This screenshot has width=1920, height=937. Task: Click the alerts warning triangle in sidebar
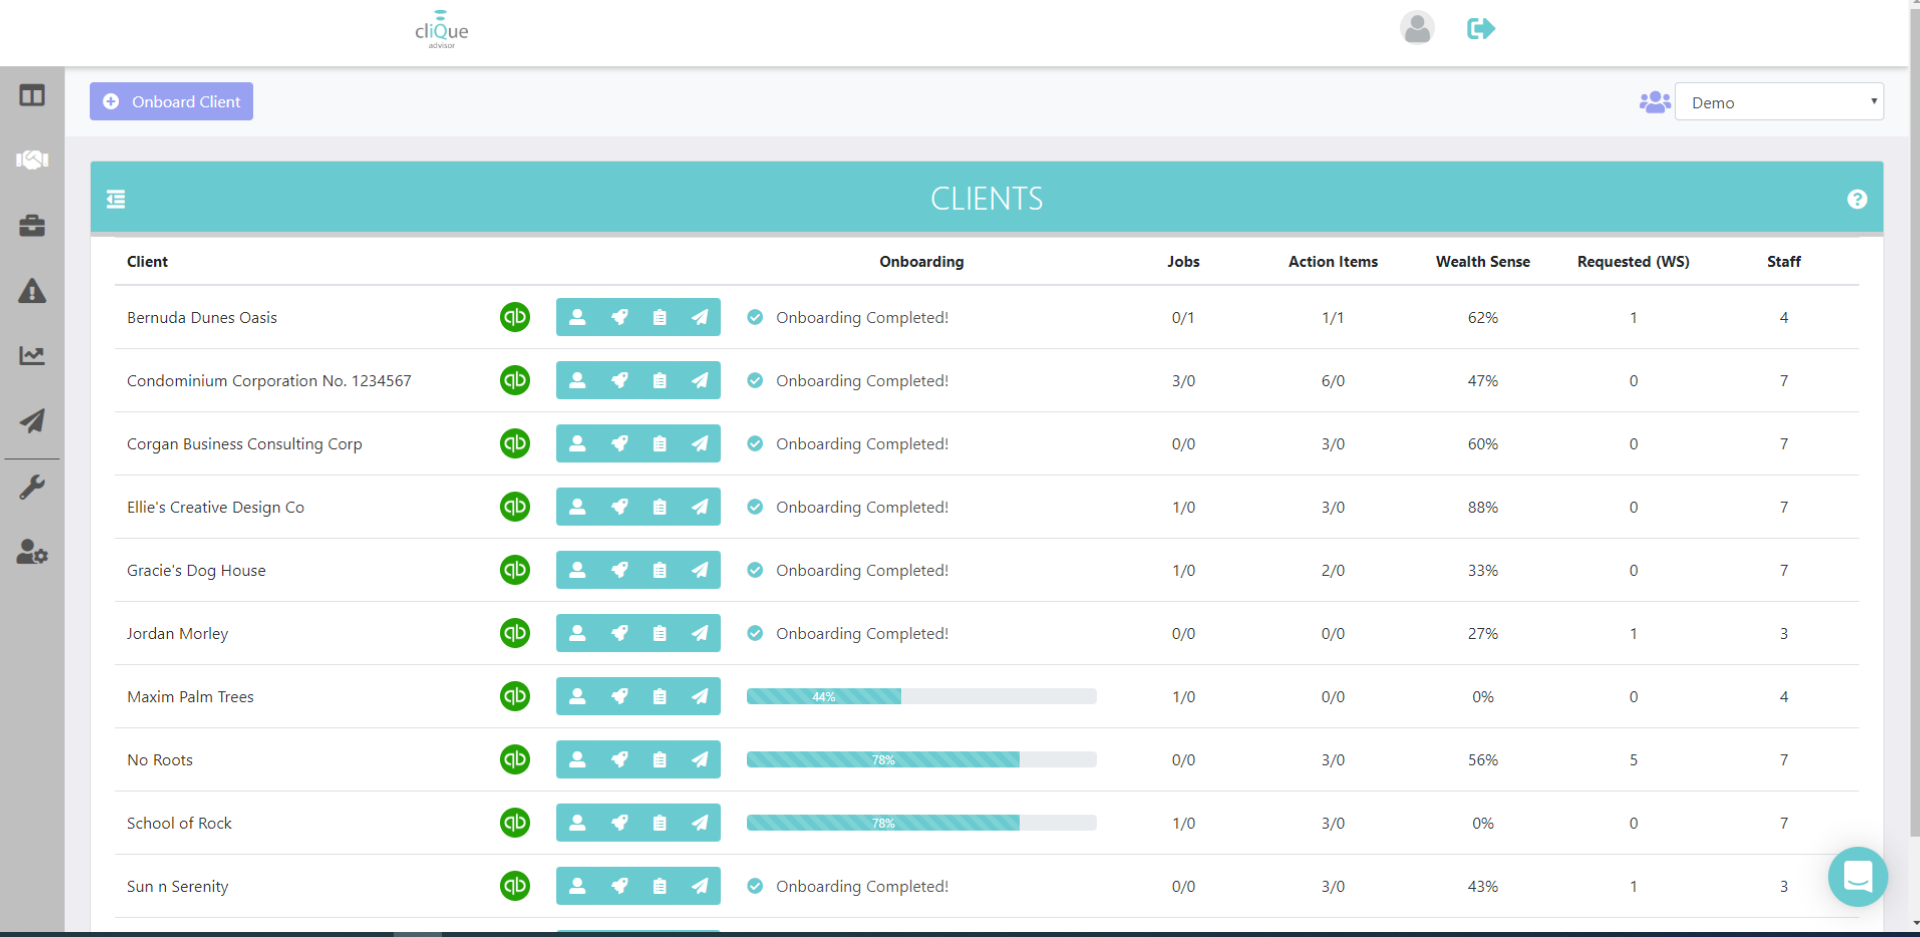[32, 291]
